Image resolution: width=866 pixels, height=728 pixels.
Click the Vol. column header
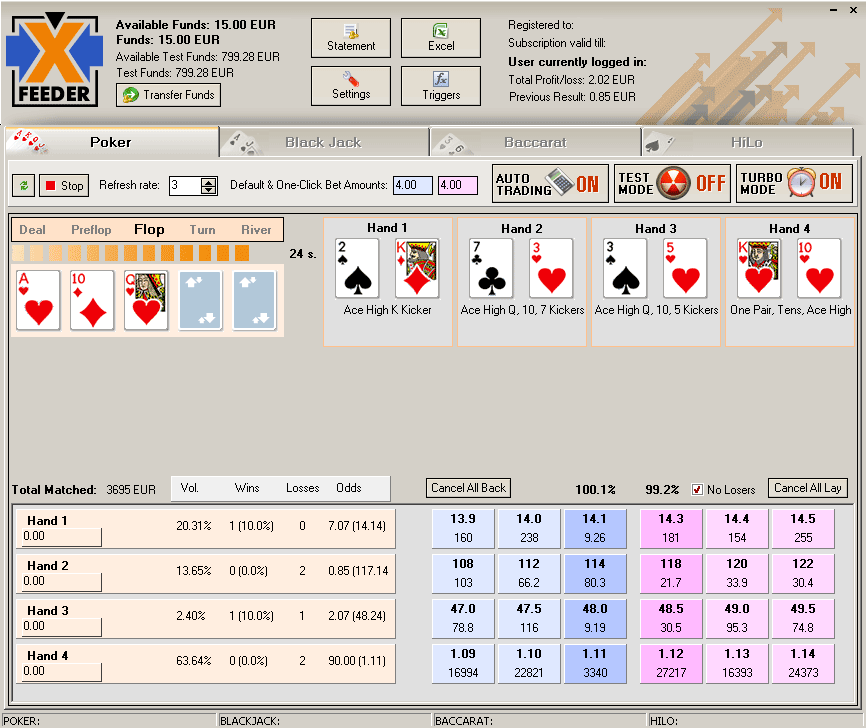189,488
